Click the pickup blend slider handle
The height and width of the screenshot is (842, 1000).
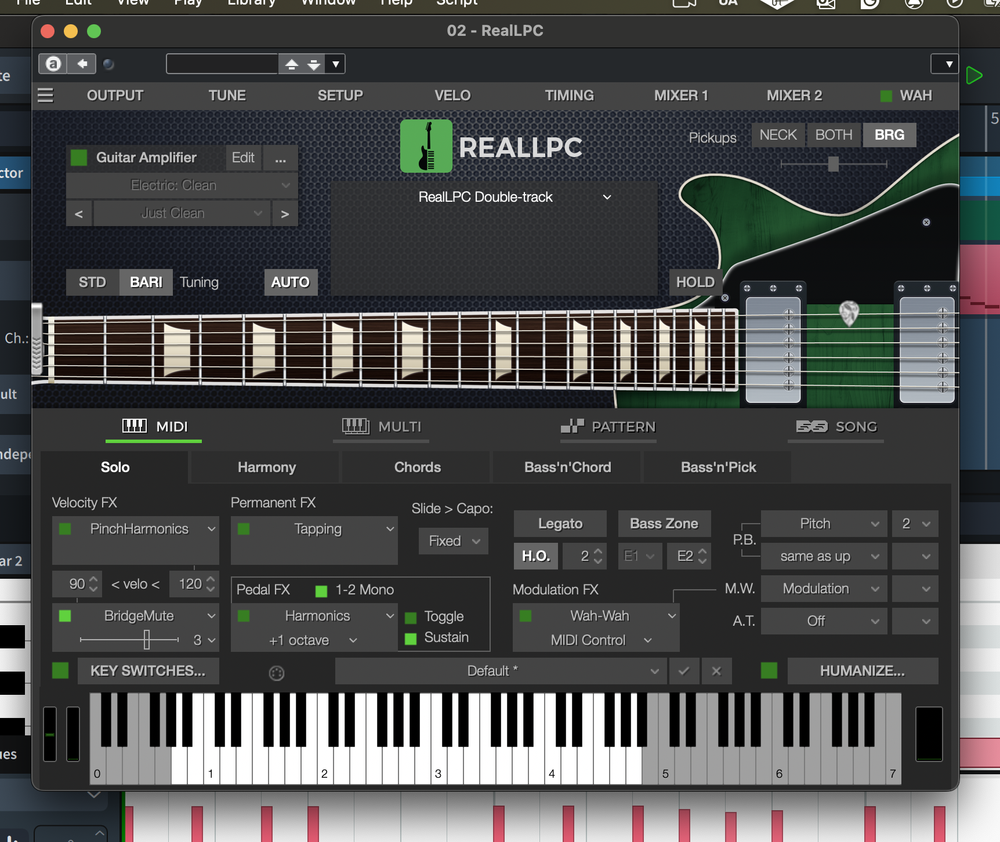[833, 164]
